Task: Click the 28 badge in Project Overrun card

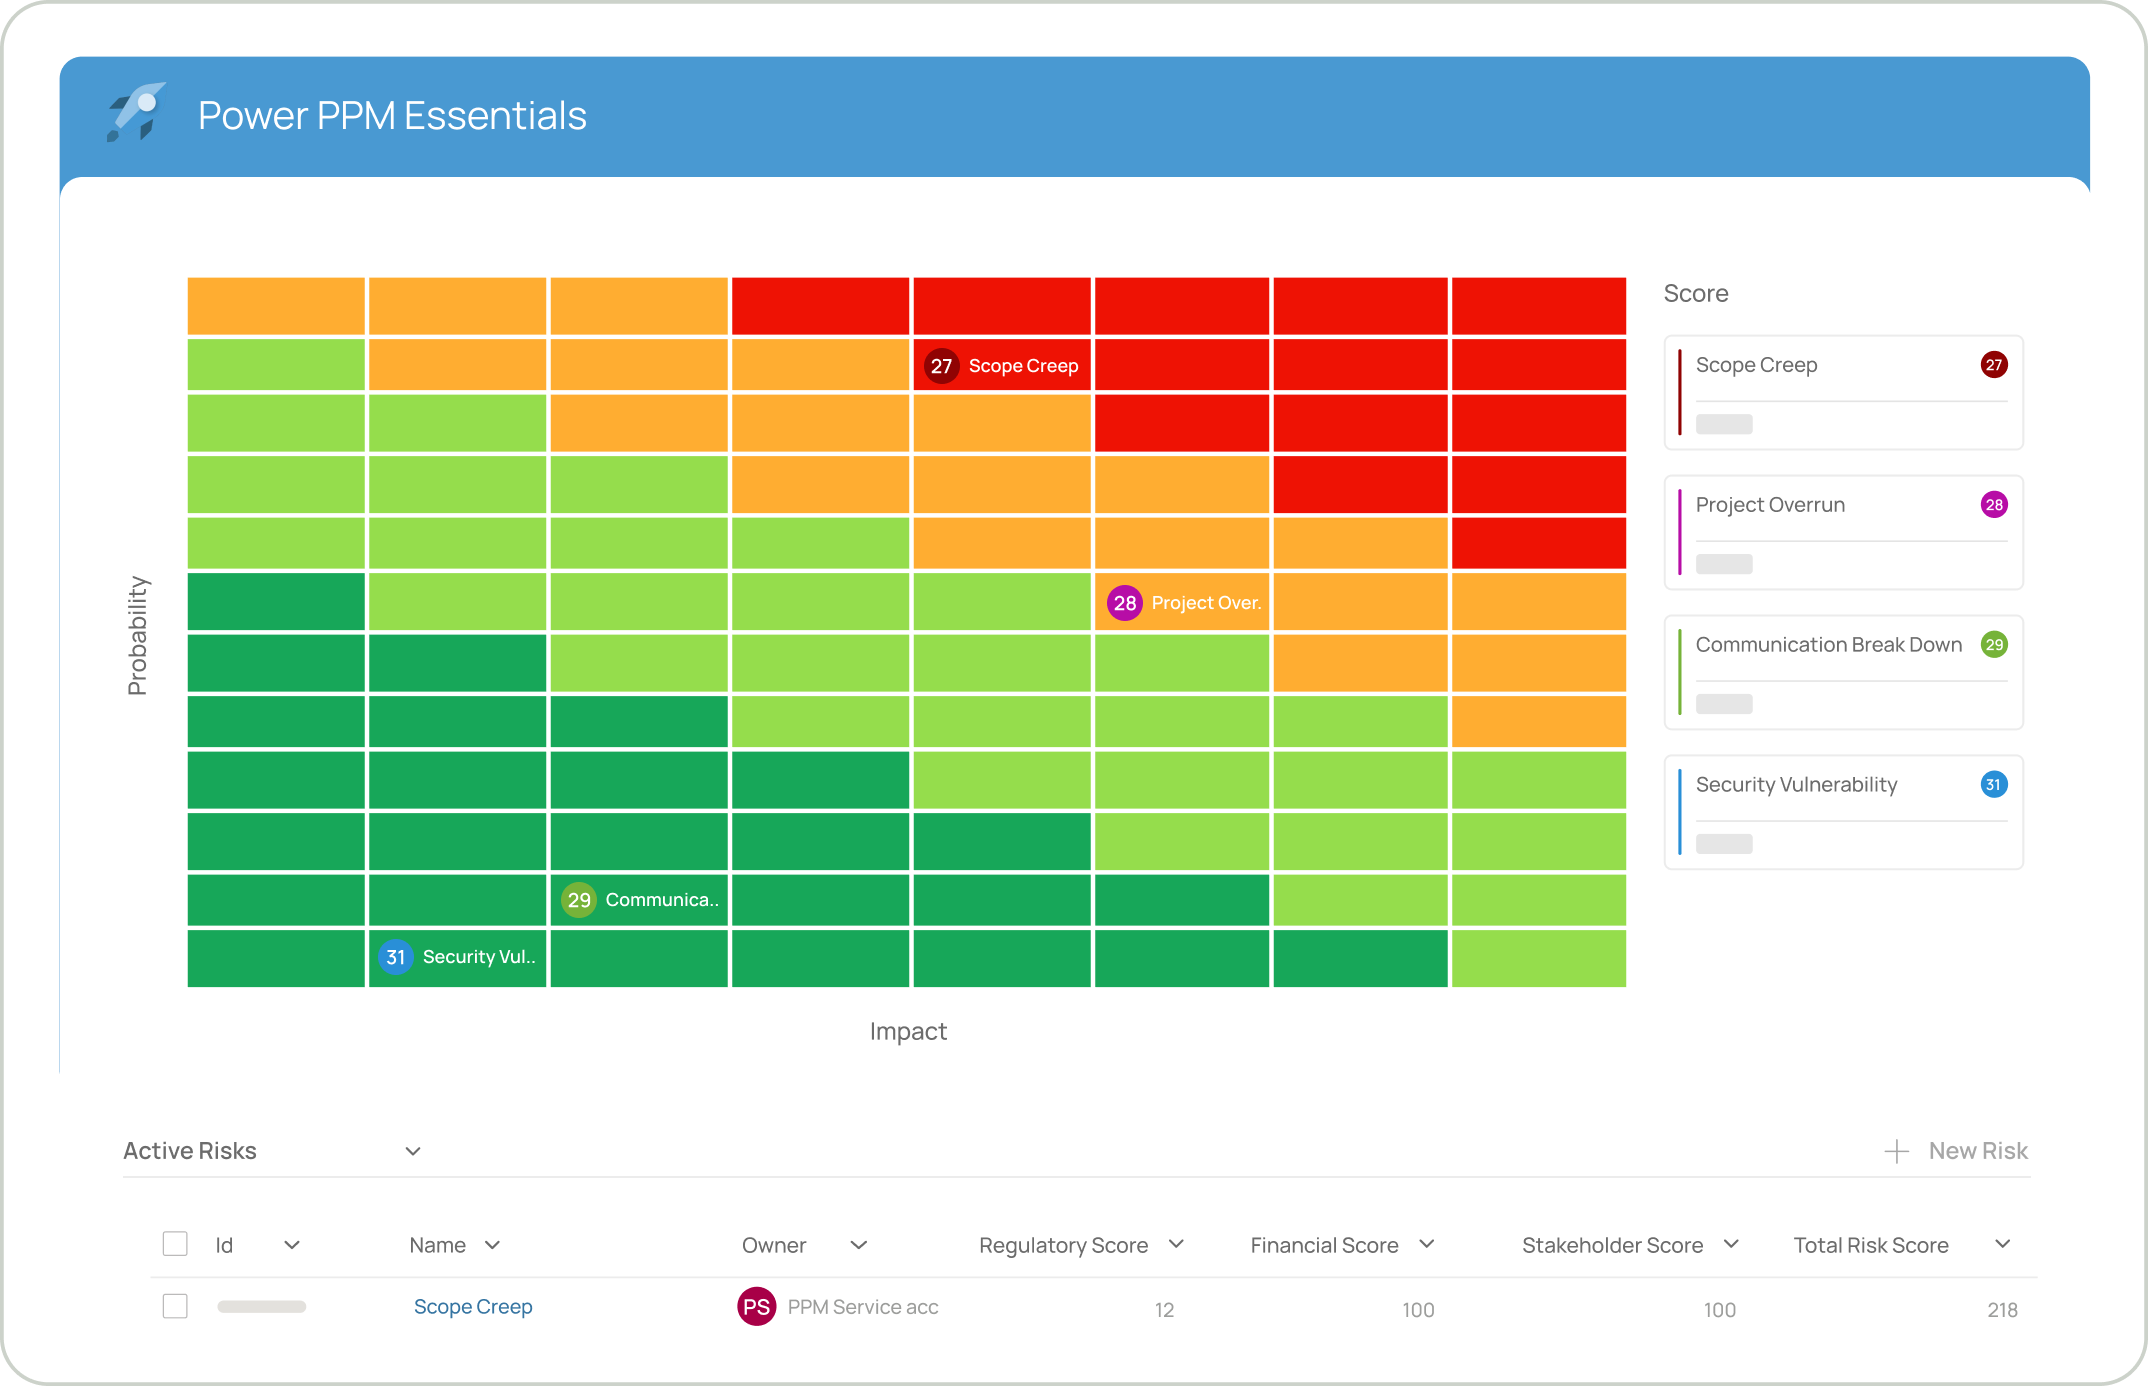Action: coord(1994,505)
